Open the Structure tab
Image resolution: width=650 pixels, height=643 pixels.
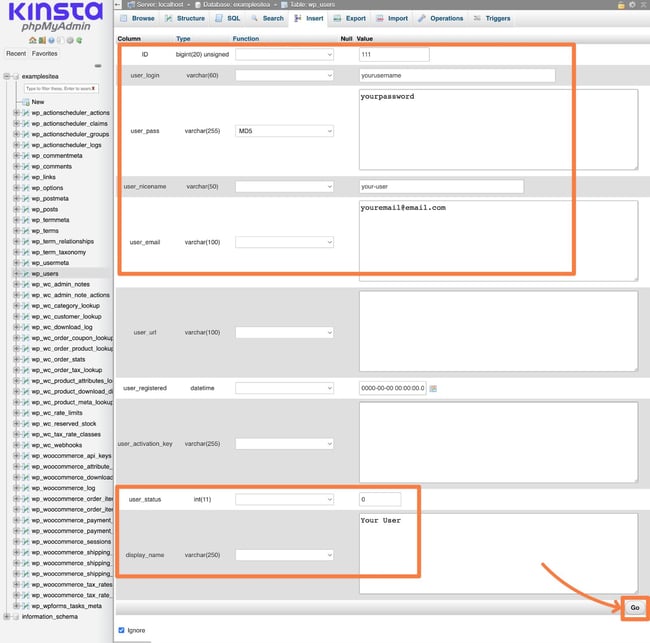[186, 18]
